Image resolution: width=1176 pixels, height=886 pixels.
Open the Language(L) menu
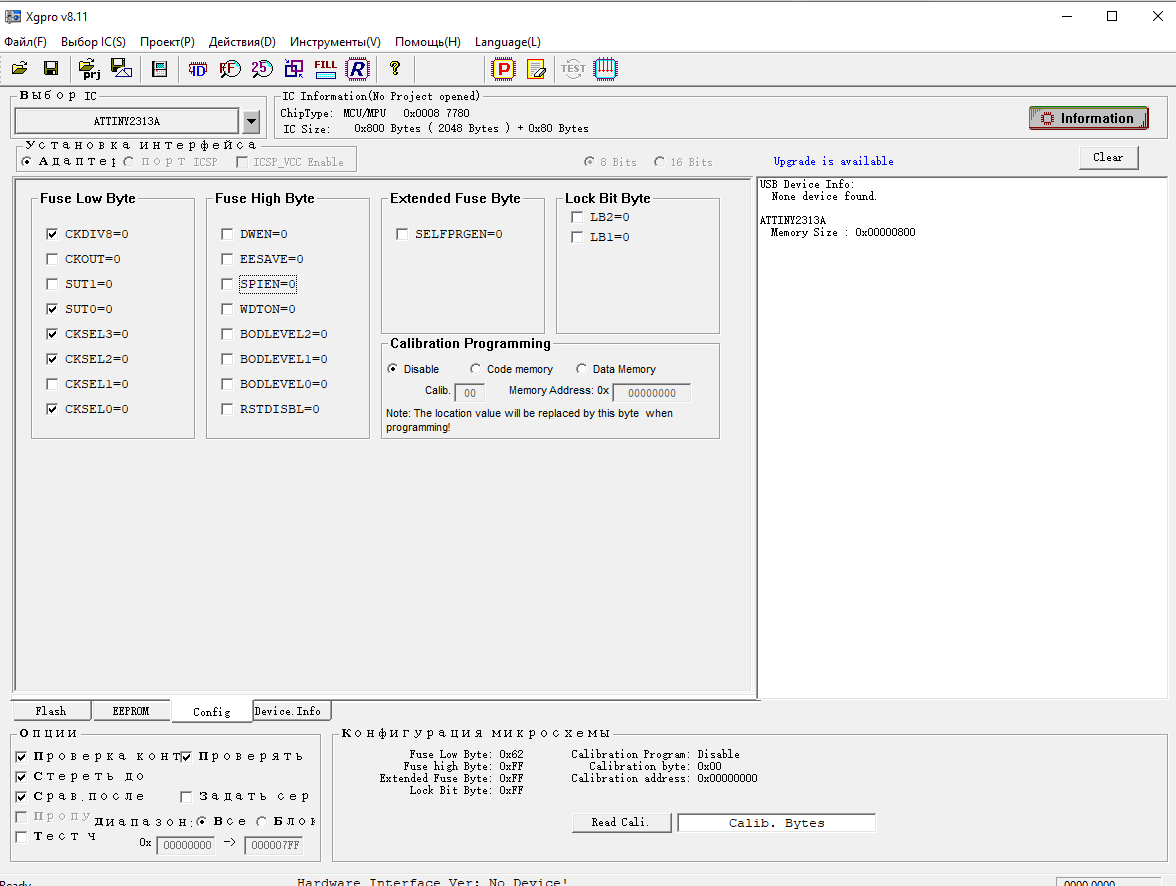pos(507,42)
